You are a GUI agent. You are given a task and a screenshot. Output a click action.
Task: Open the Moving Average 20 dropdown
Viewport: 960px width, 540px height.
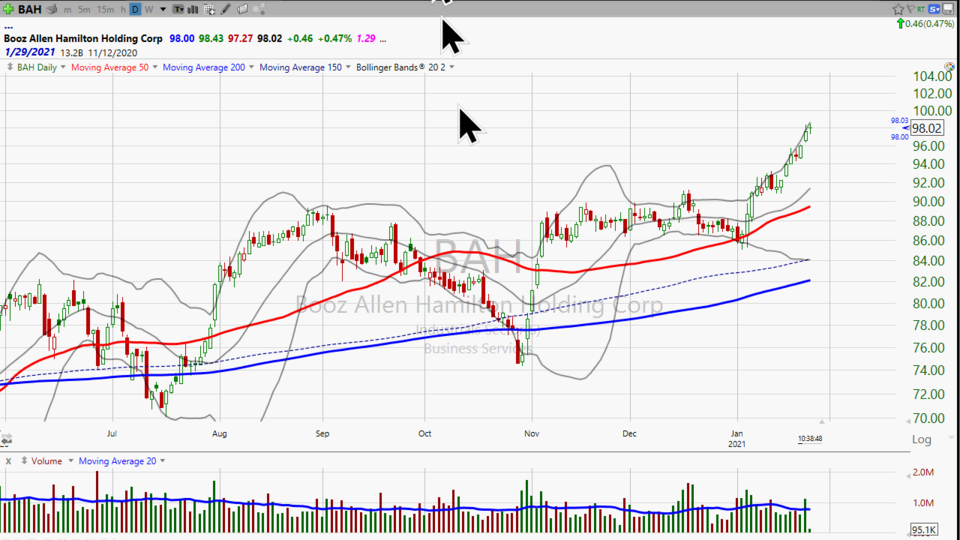pos(162,461)
